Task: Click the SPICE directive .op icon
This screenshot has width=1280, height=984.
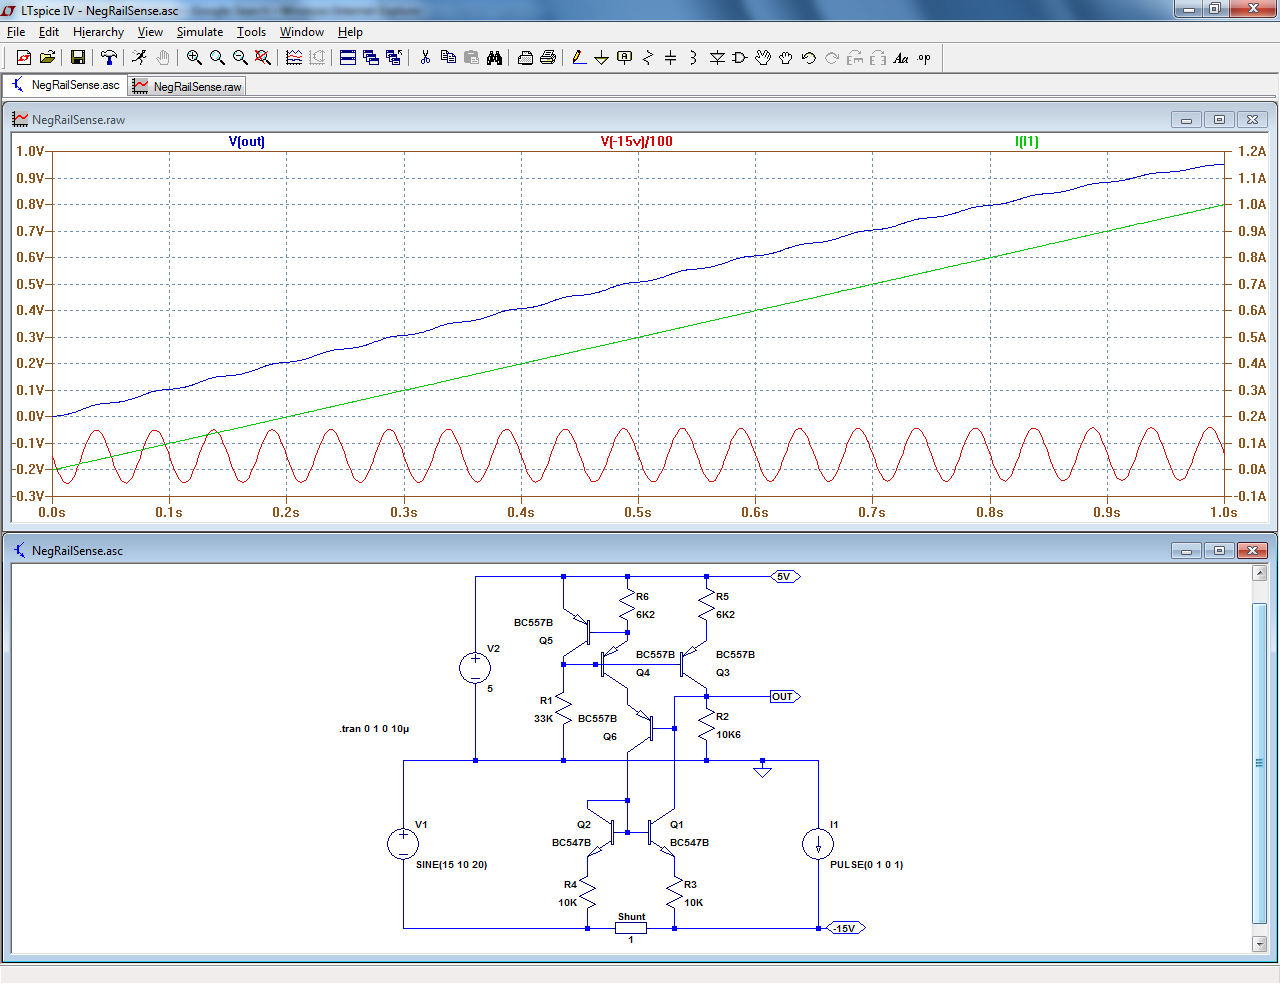Action: pos(924,58)
